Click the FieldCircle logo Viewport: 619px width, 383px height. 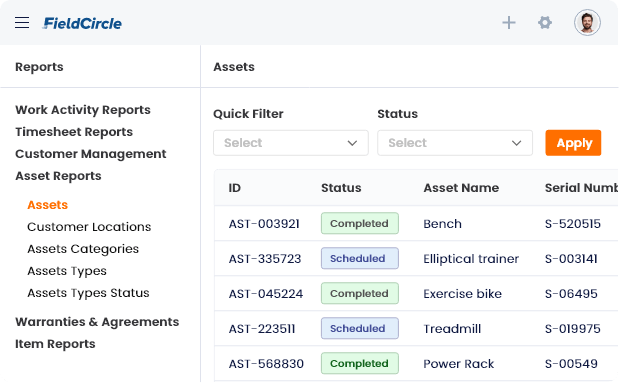click(82, 23)
